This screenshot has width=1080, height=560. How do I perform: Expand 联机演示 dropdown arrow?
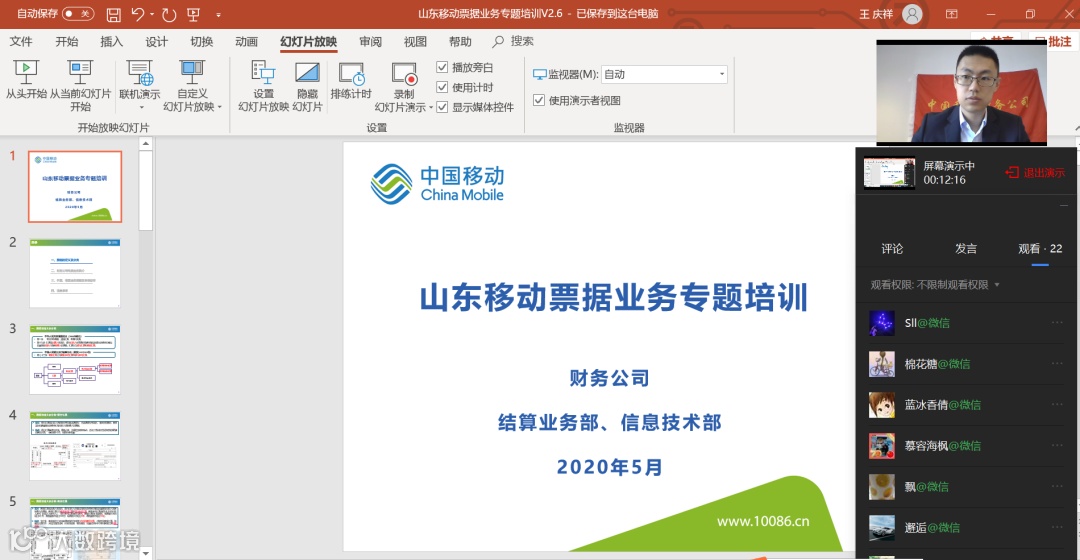click(141, 107)
